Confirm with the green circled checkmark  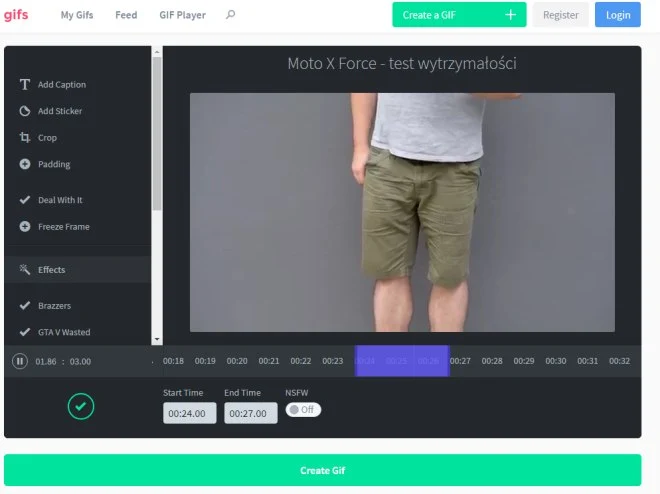[81, 406]
